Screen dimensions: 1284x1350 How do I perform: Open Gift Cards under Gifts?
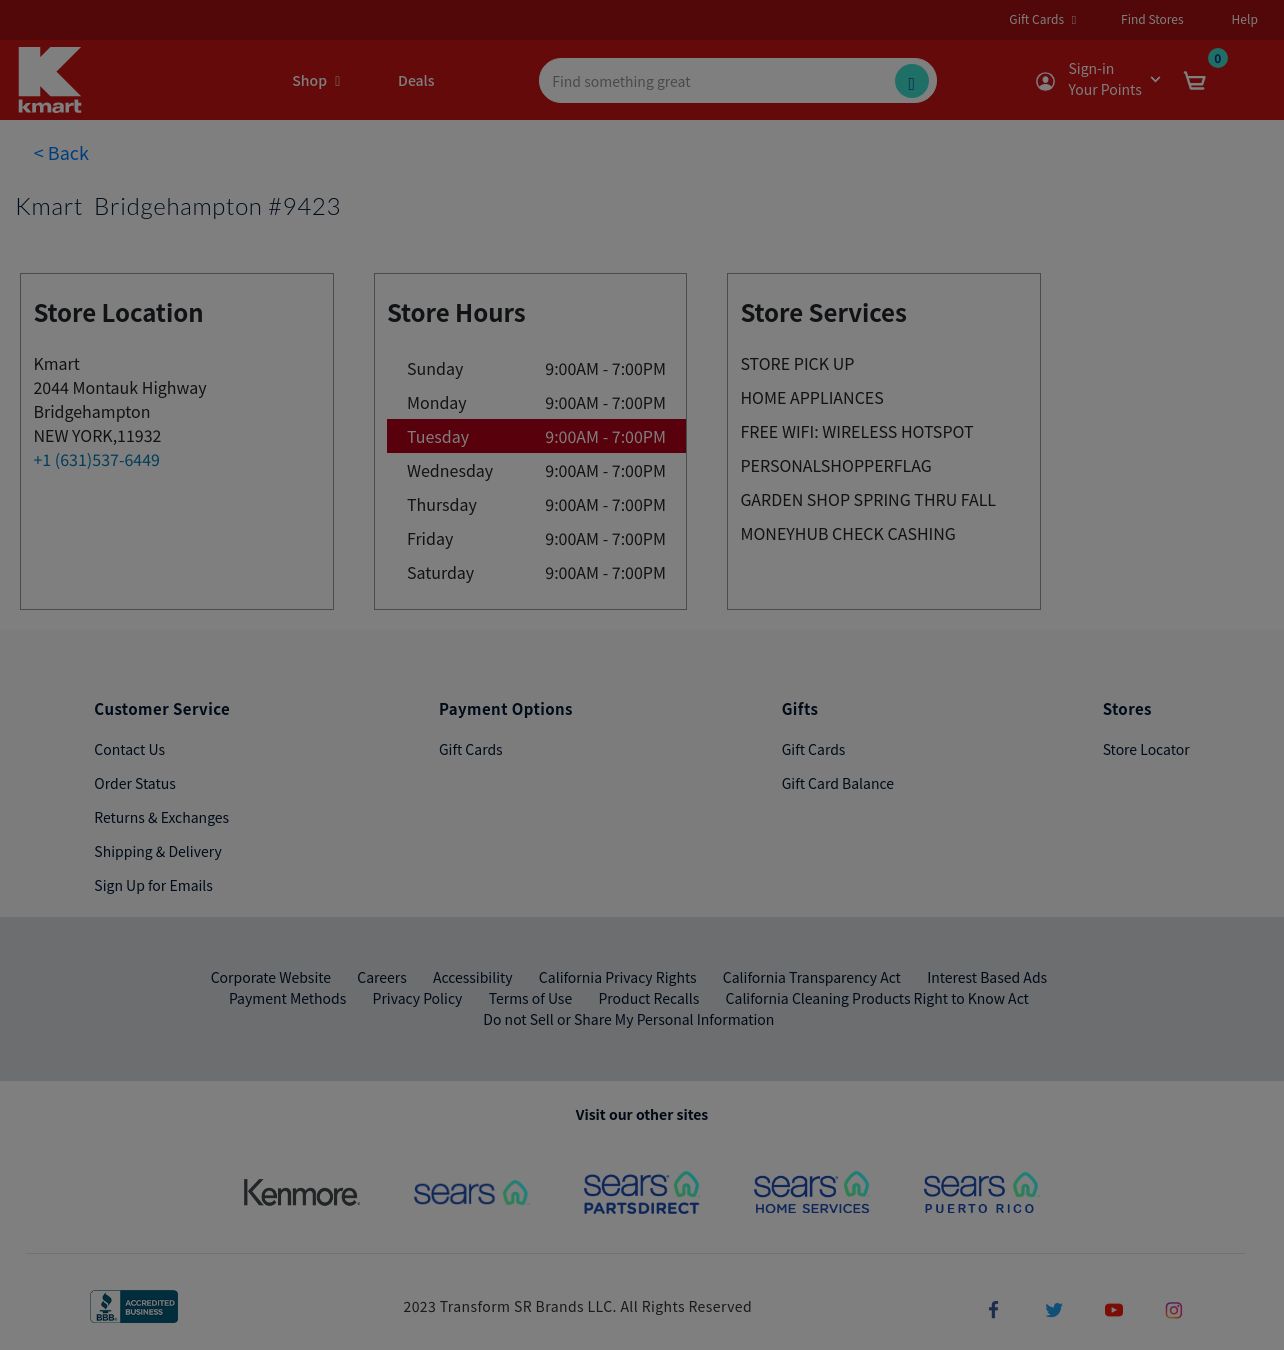813,749
